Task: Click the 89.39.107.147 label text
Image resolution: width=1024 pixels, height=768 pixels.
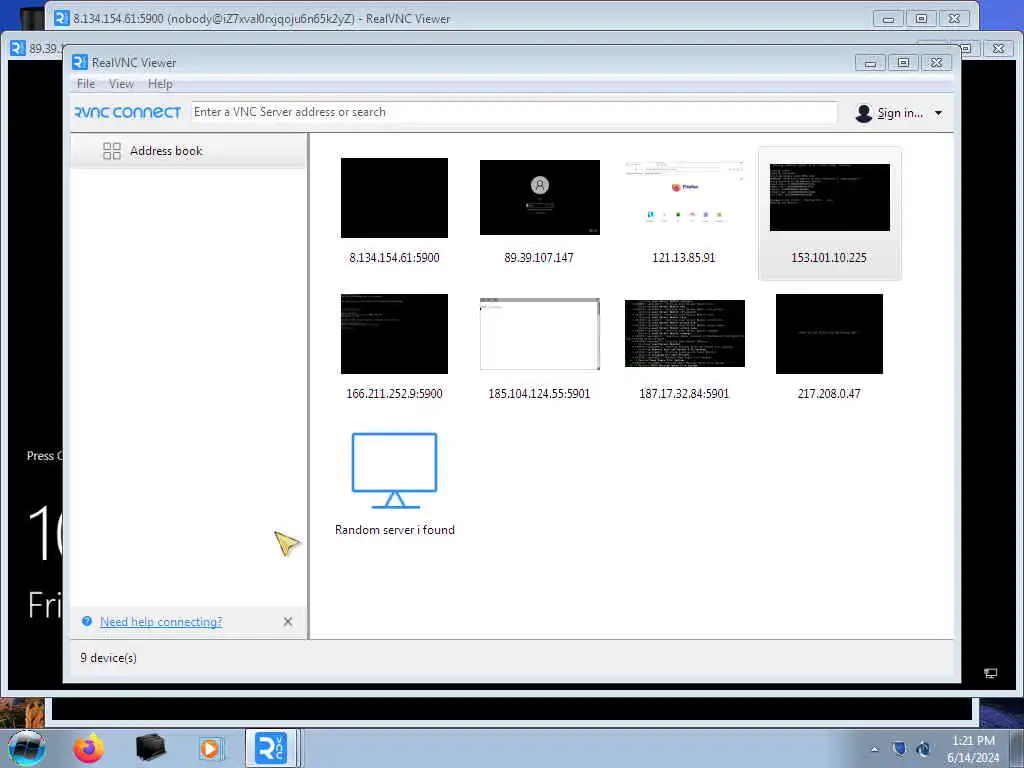Action: (x=539, y=257)
